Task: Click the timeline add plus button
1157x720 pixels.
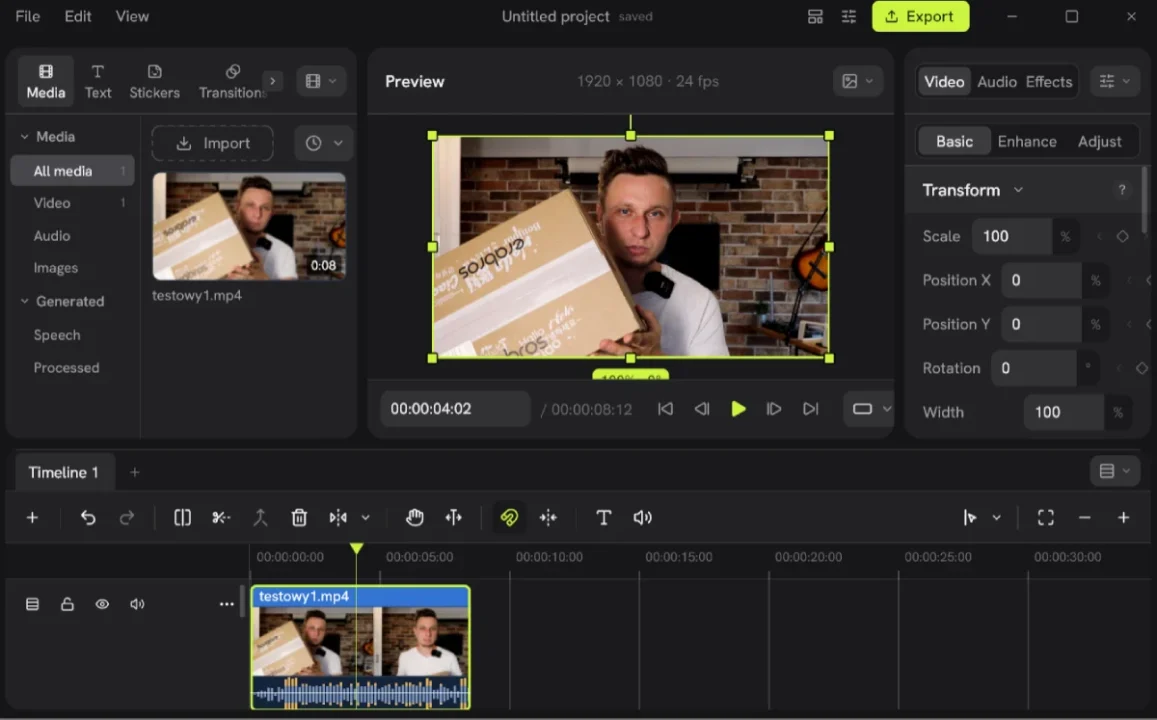Action: click(32, 518)
